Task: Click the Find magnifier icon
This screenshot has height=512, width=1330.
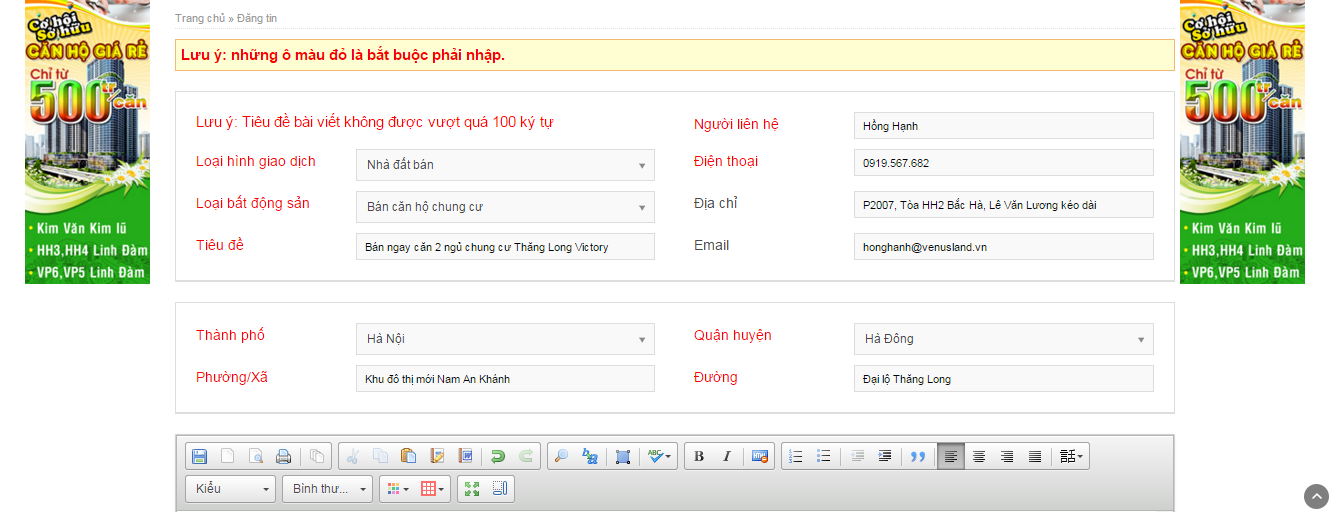Action: click(x=561, y=457)
